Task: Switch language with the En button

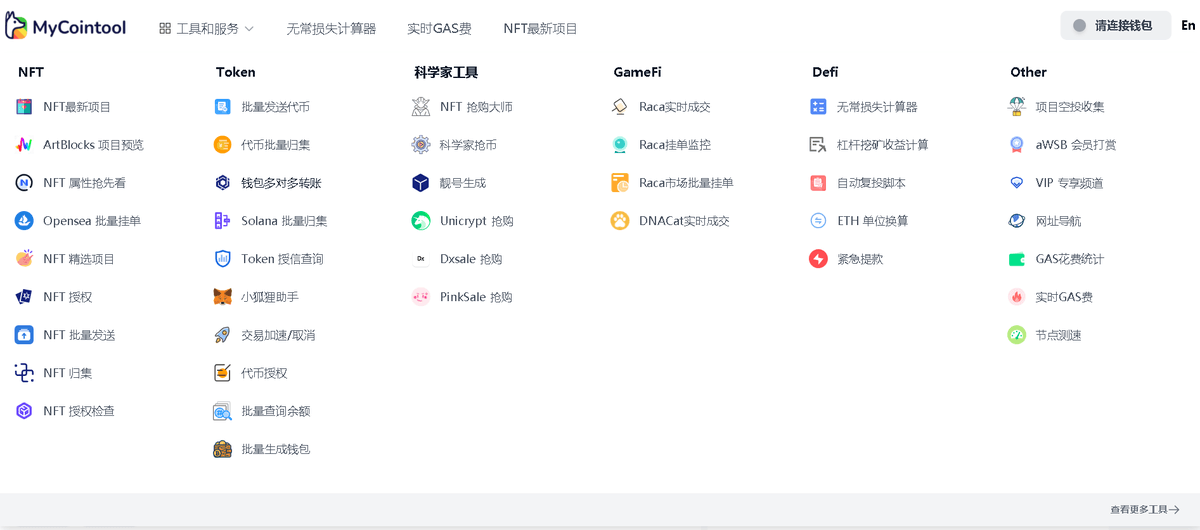Action: coord(1188,26)
